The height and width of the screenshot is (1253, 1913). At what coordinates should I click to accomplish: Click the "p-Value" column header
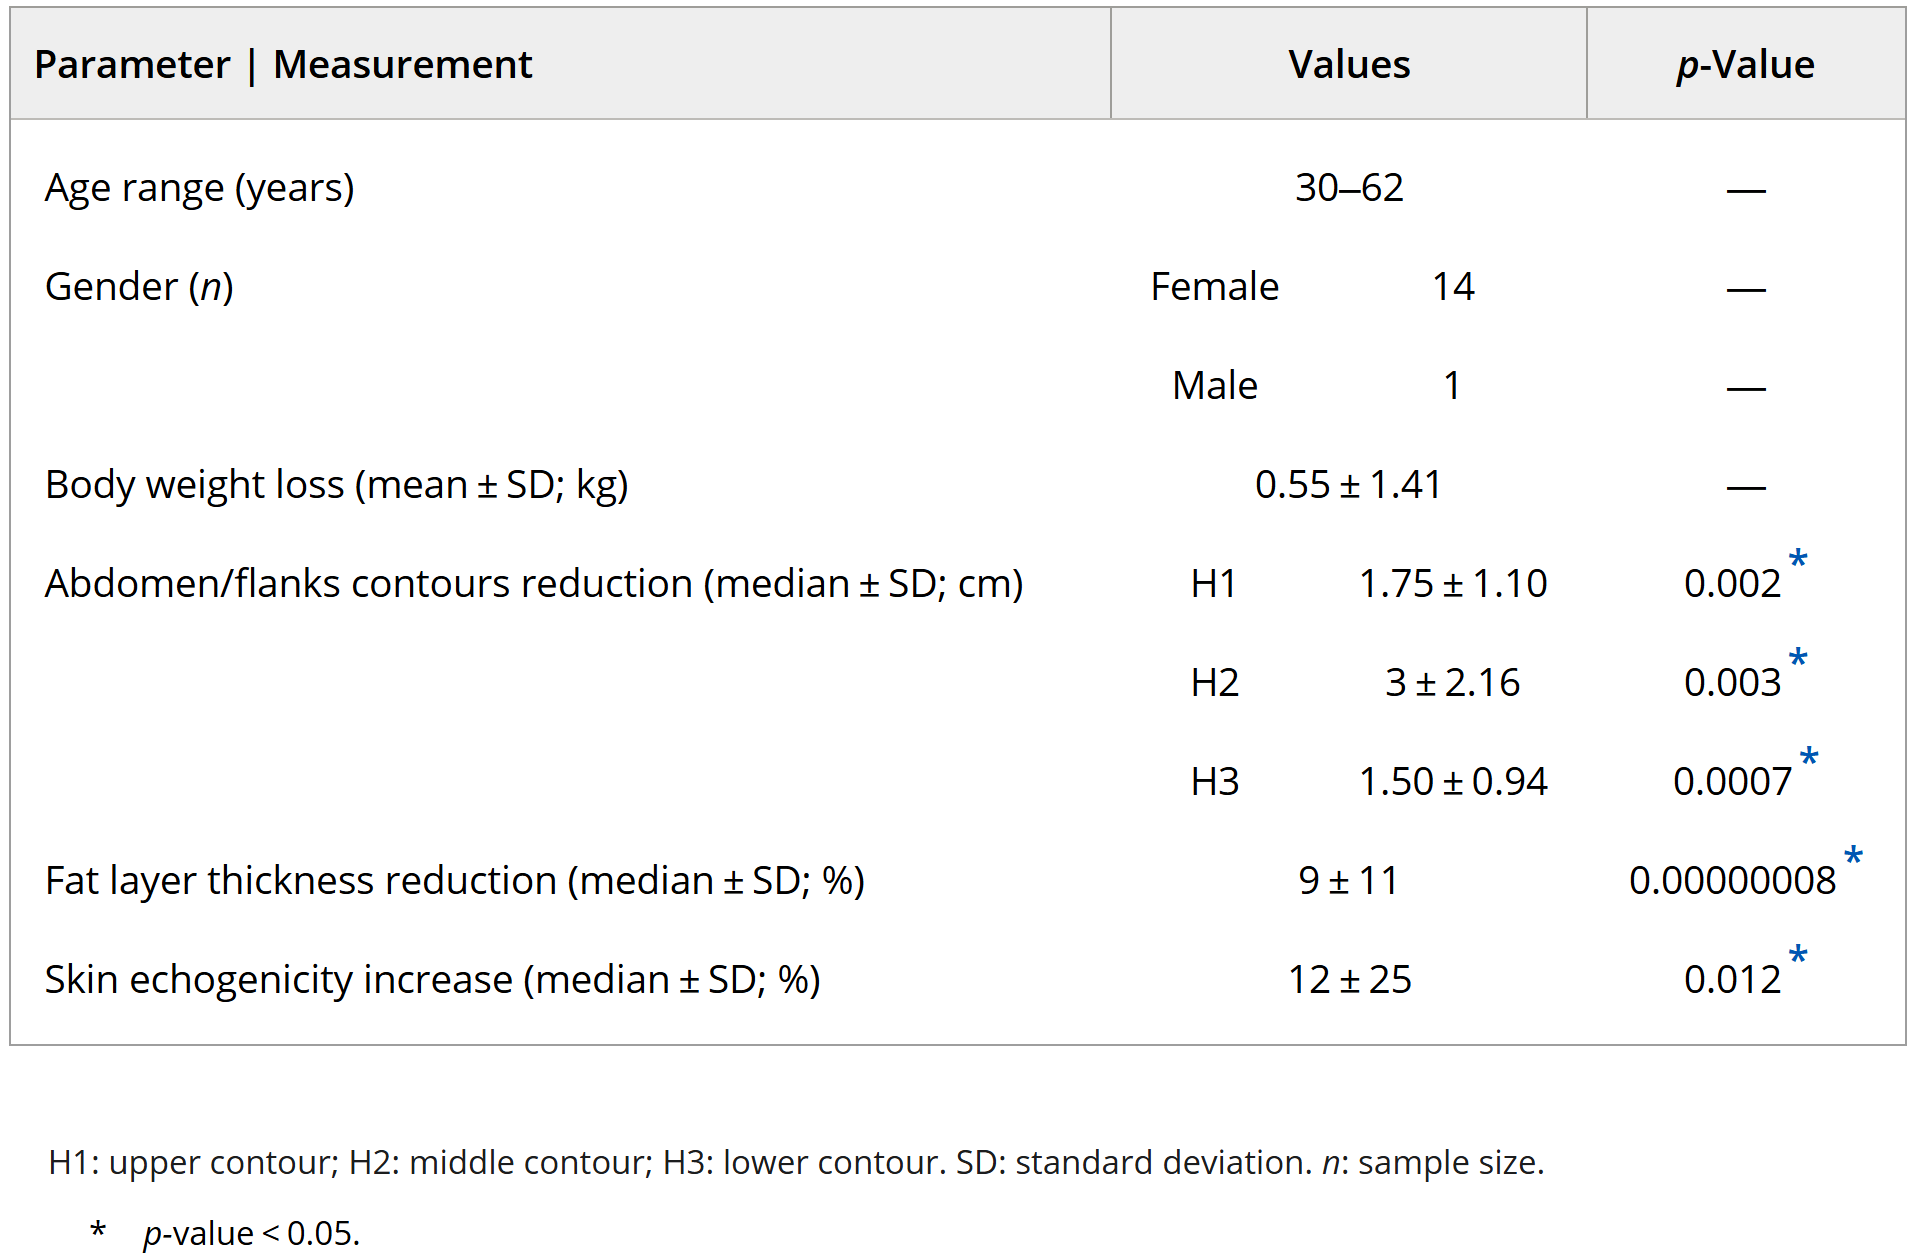[x=1745, y=65]
